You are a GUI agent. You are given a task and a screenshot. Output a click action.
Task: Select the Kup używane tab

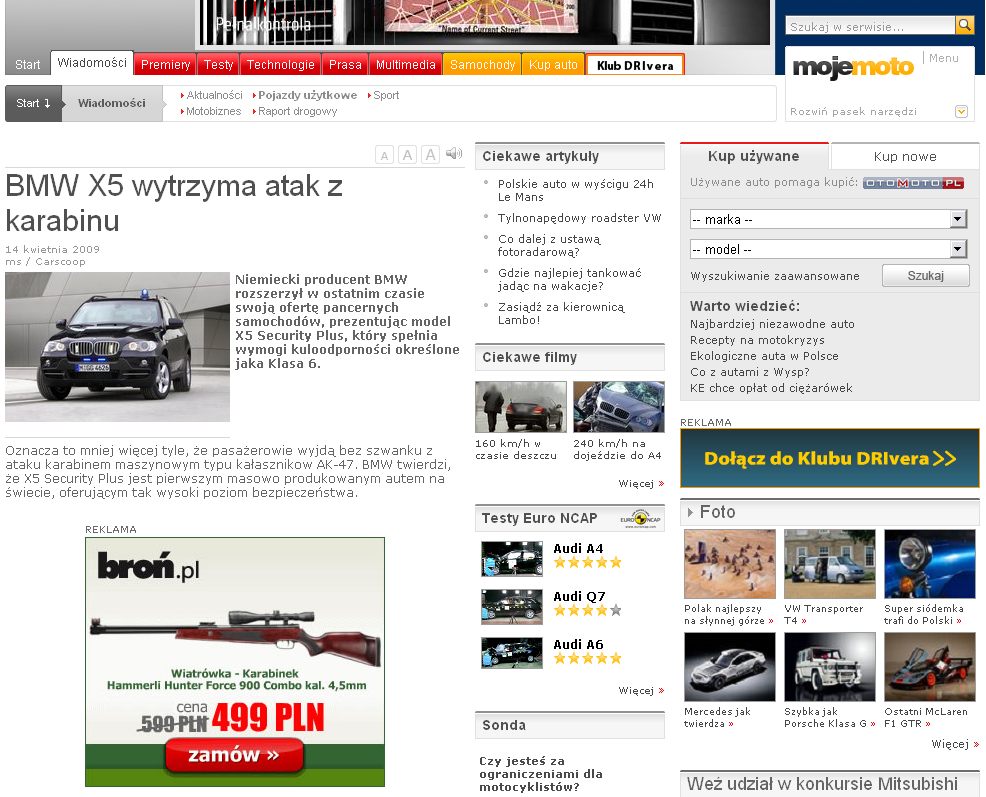point(753,156)
